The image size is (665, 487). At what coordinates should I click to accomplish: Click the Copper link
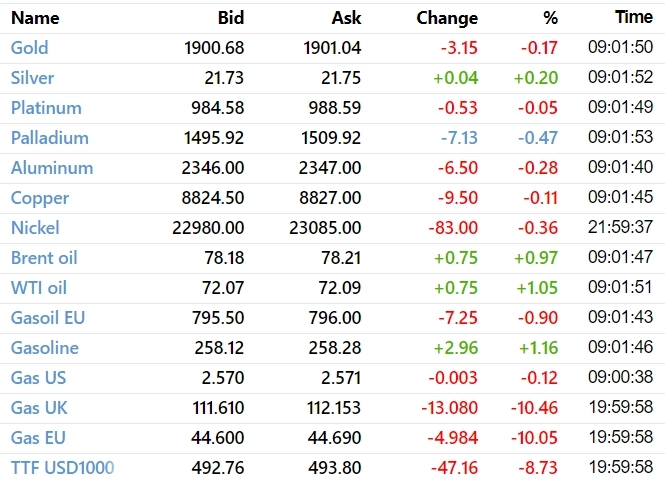[39, 198]
